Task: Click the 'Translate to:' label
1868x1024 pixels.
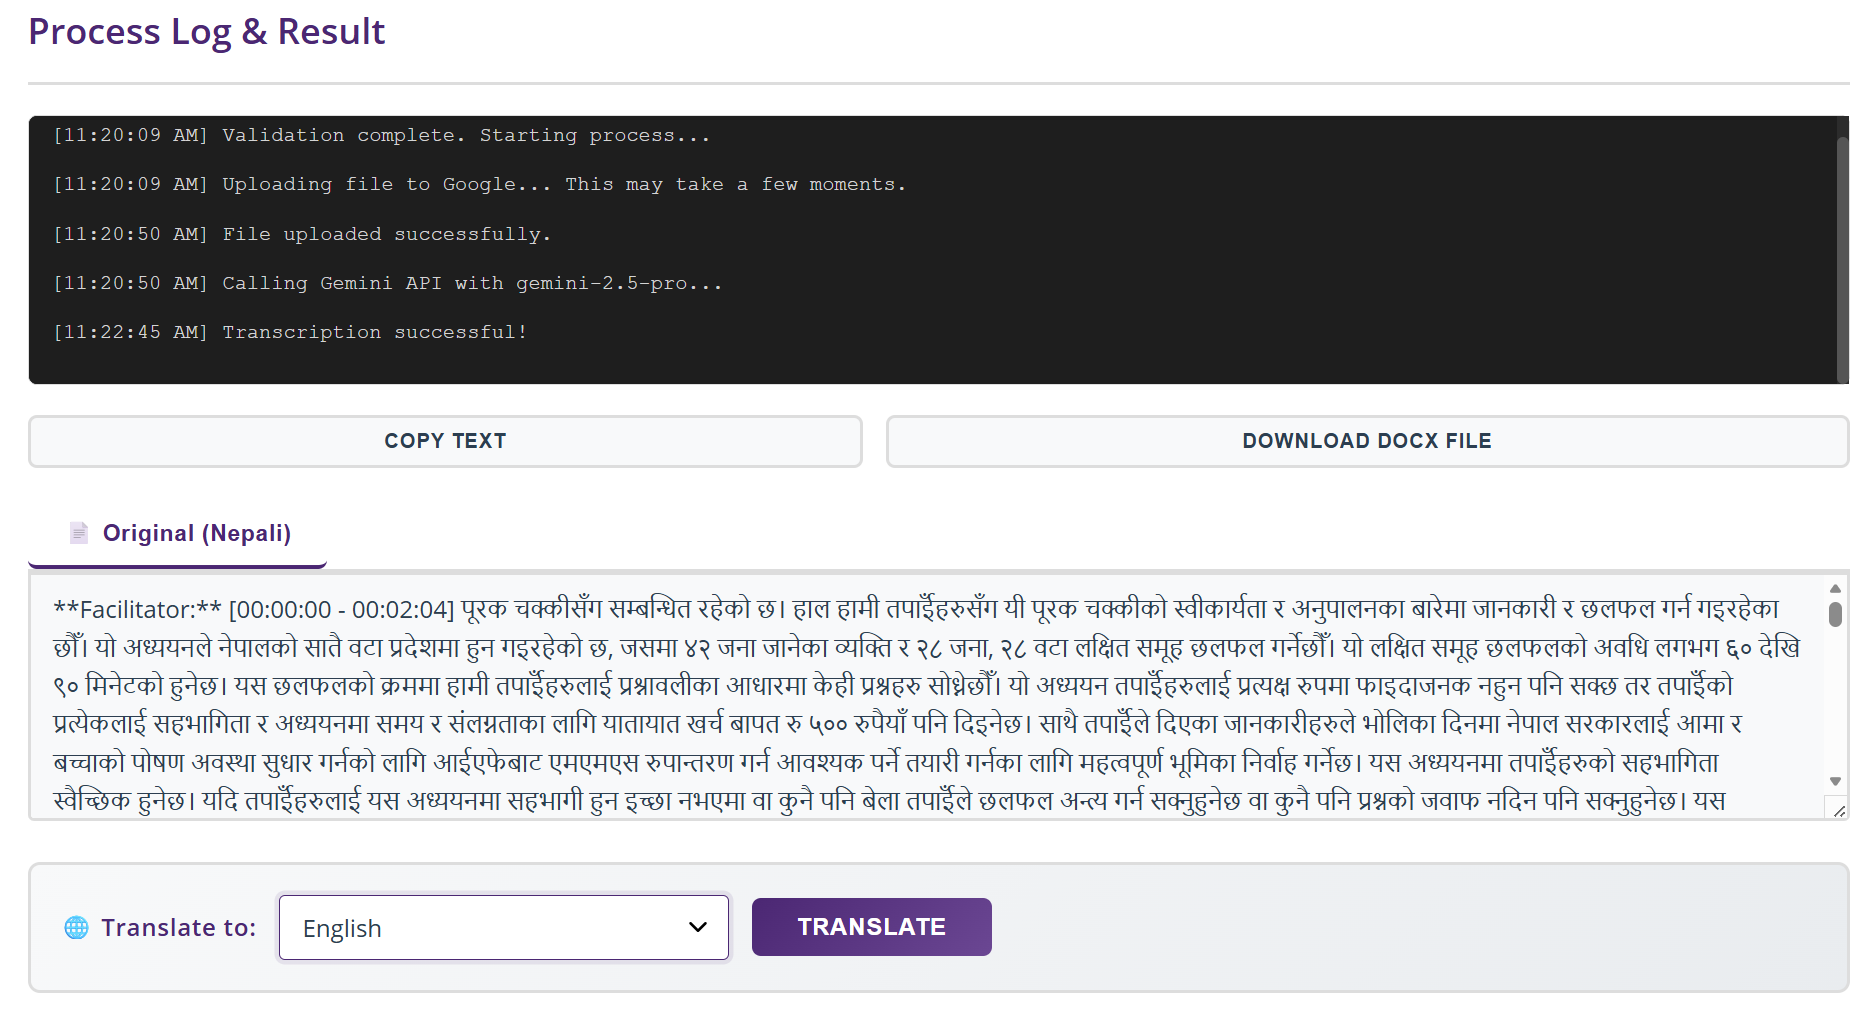Action: point(179,928)
